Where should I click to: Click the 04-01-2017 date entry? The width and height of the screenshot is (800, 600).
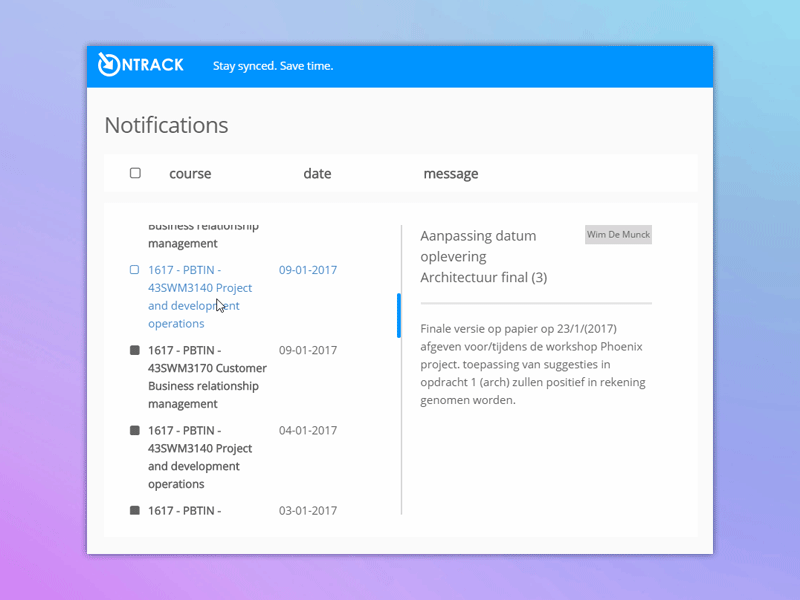click(x=308, y=430)
